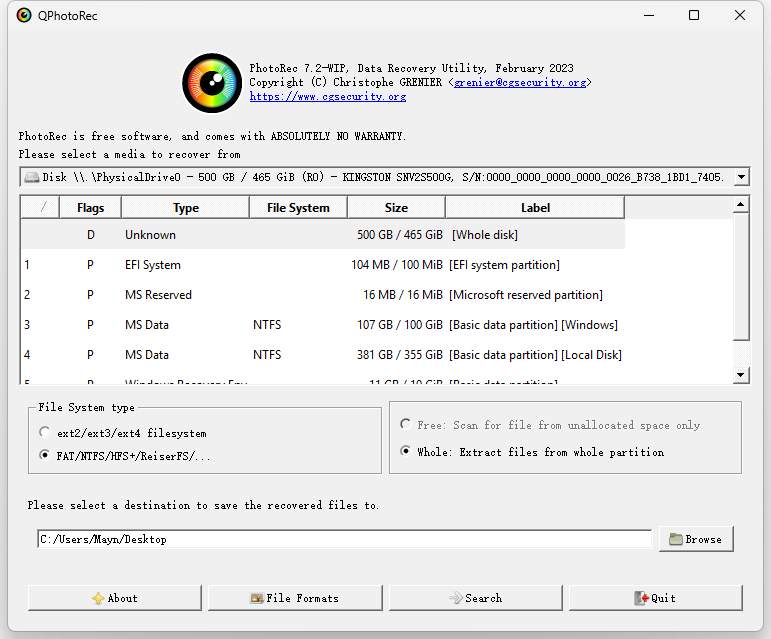Open the www.cgsecurity.org website link

pos(327,97)
